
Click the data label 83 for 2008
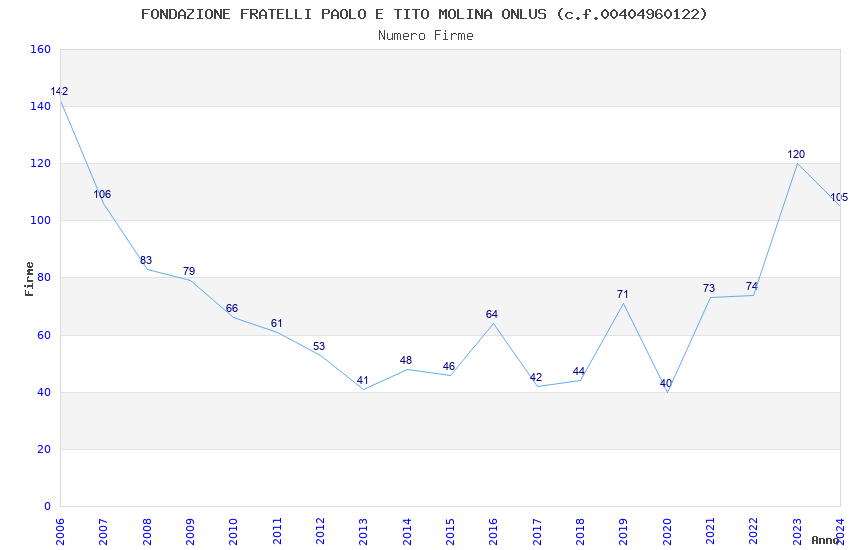[146, 260]
